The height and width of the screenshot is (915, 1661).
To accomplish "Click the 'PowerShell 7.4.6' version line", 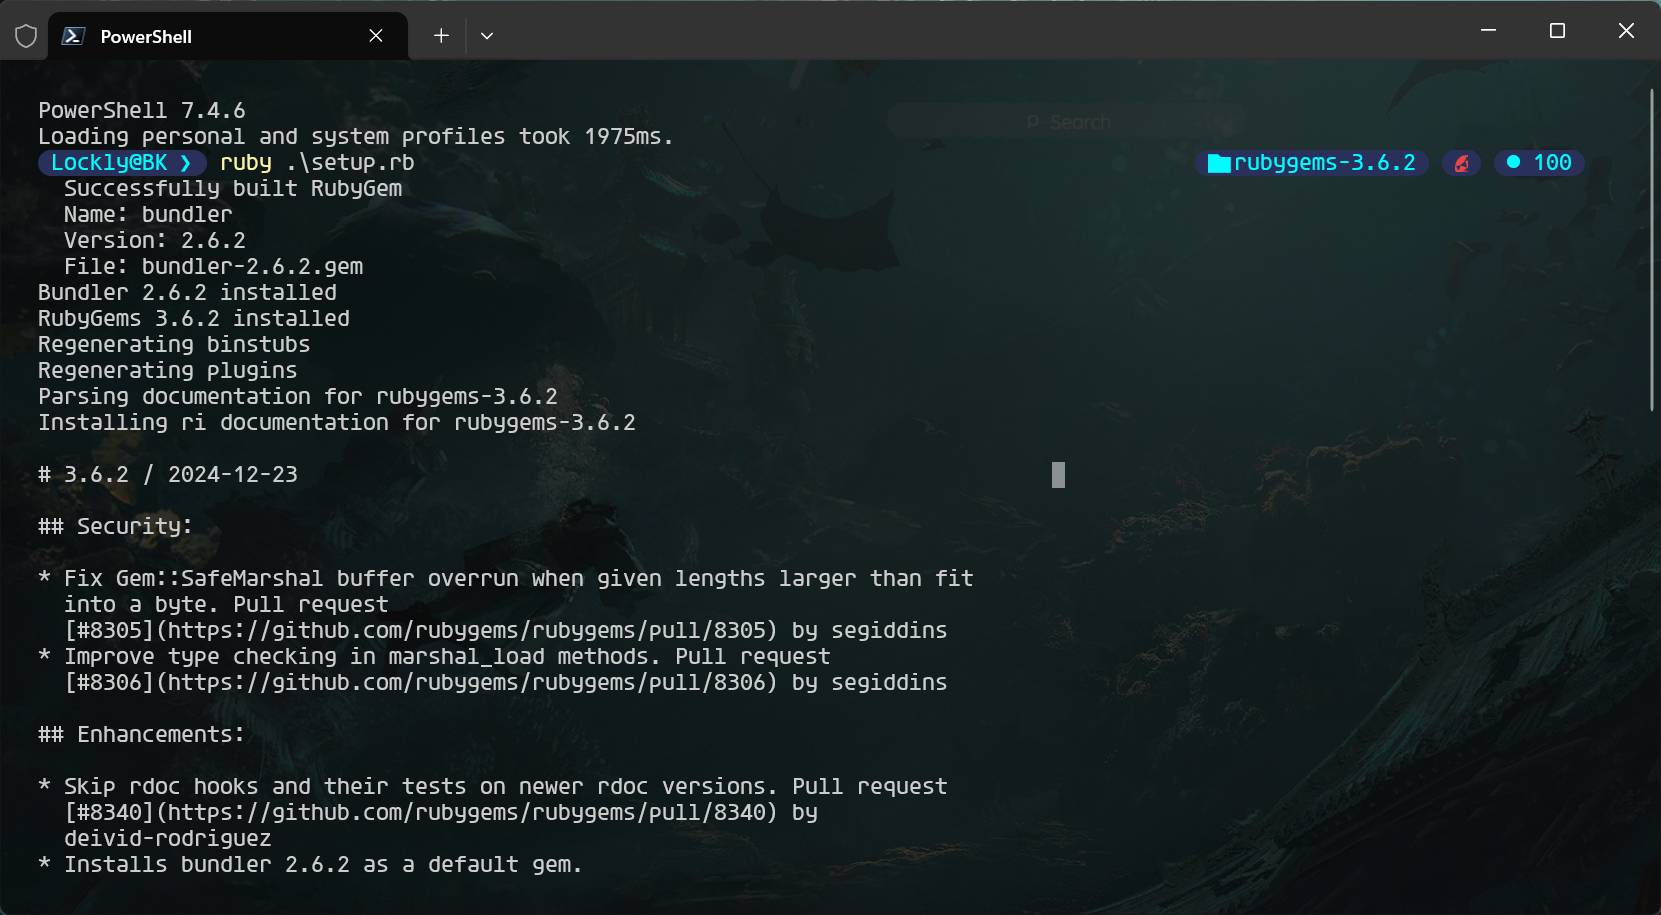I will pos(142,111).
